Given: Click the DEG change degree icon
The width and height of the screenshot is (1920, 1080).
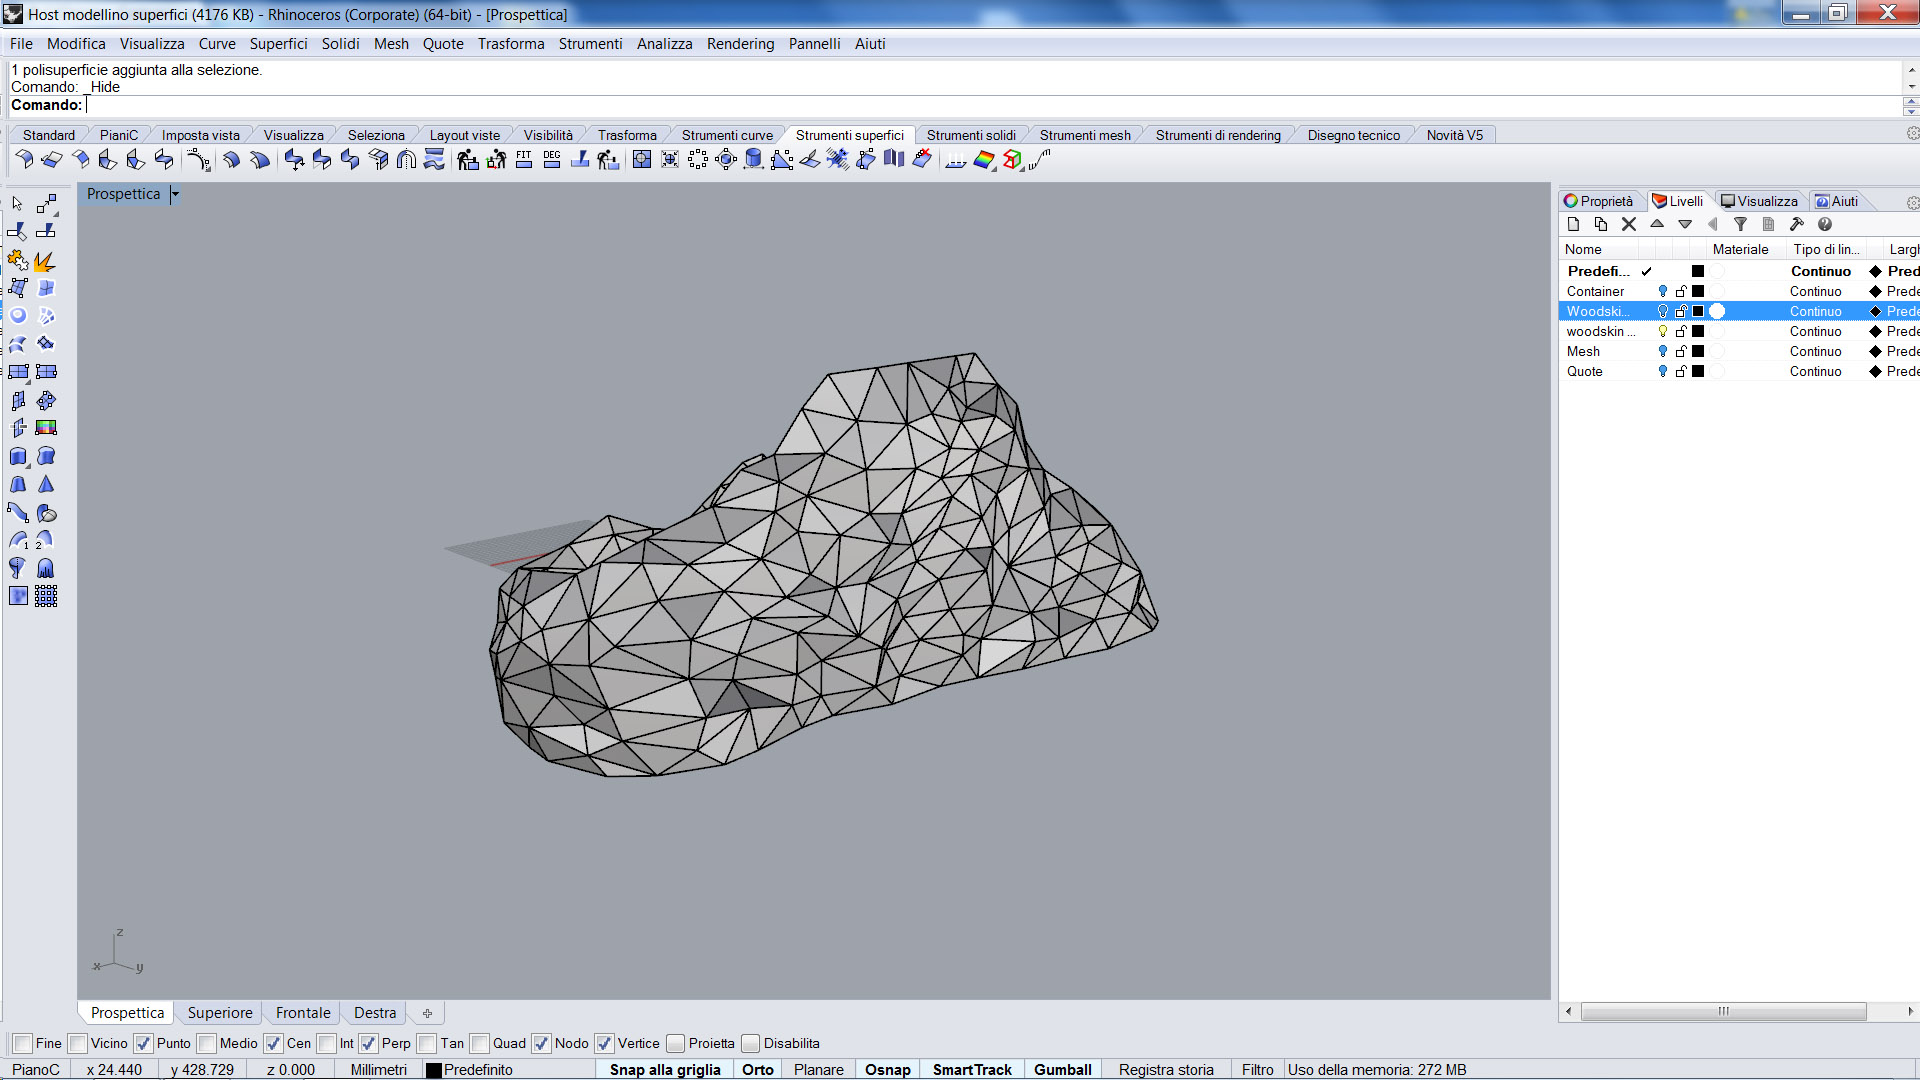Looking at the screenshot, I should [x=552, y=160].
